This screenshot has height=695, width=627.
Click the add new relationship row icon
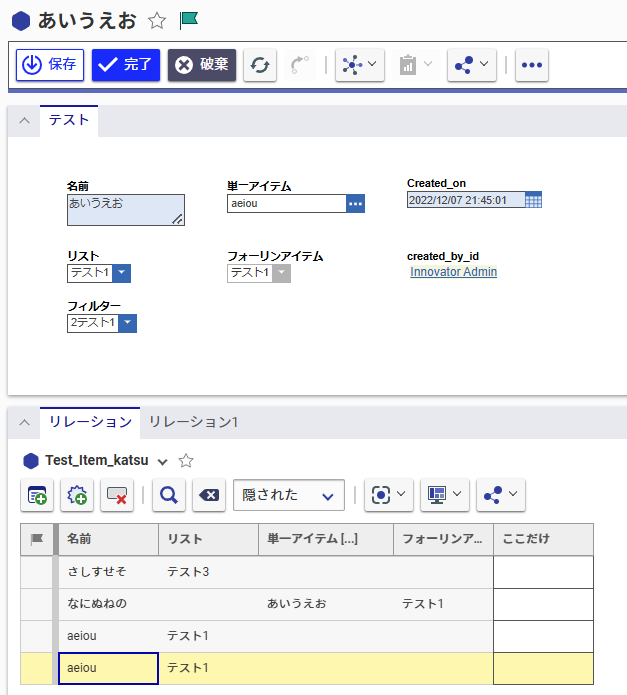click(x=37, y=495)
